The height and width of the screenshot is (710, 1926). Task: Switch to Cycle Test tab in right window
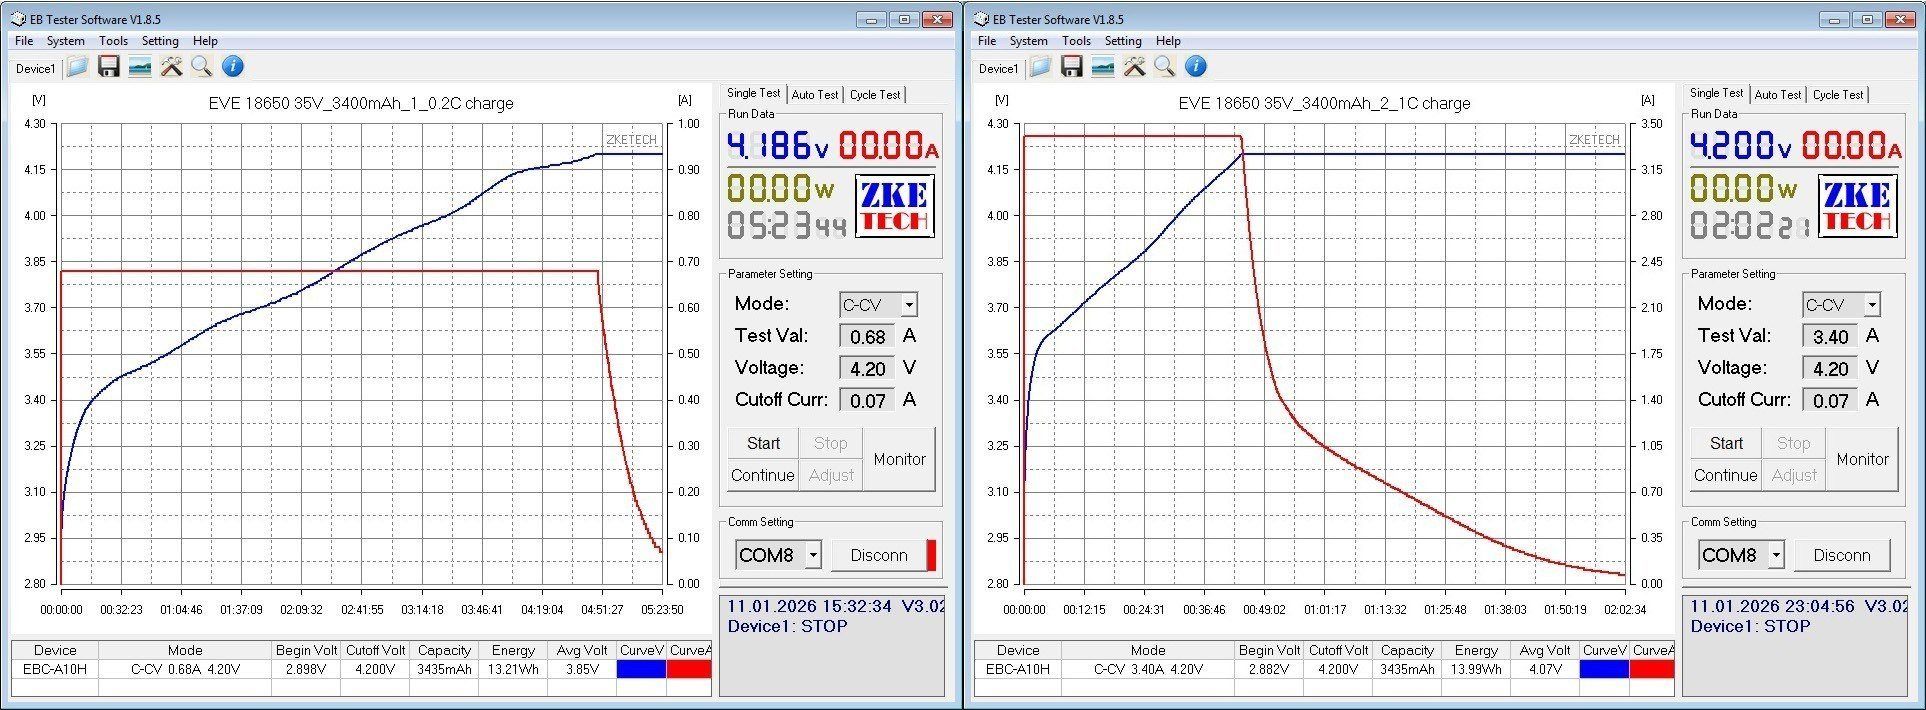[x=1837, y=95]
